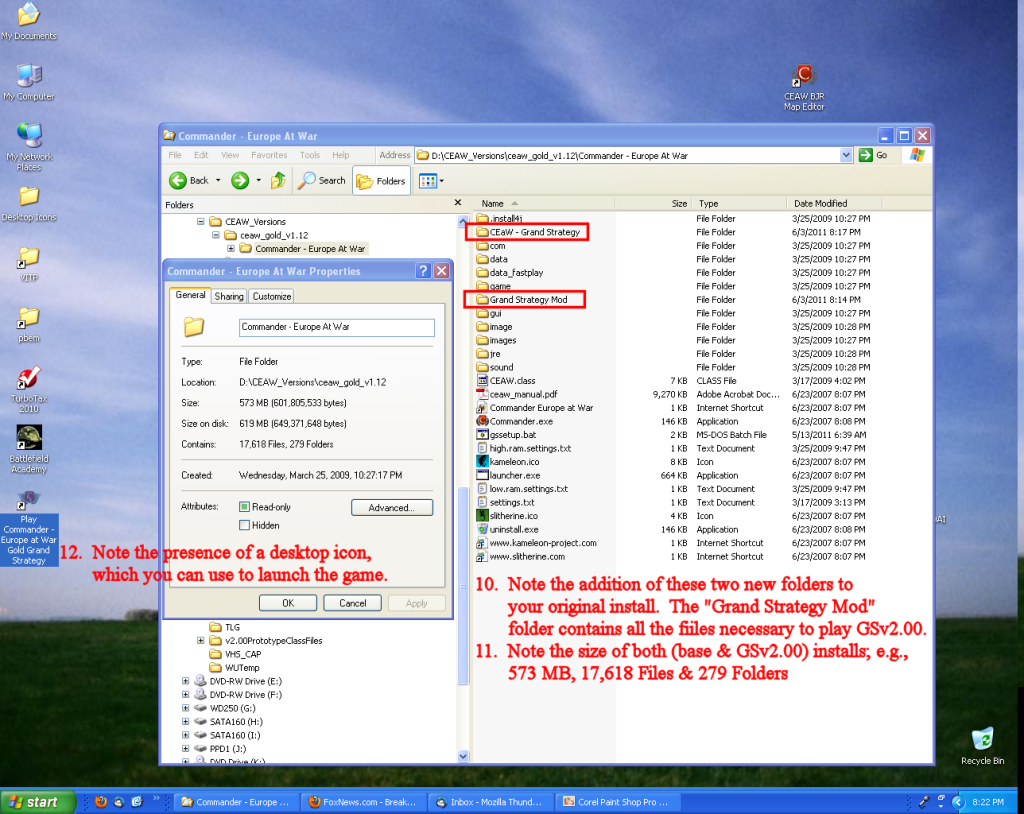Collapse the CEAW_Versions tree node

[x=200, y=221]
